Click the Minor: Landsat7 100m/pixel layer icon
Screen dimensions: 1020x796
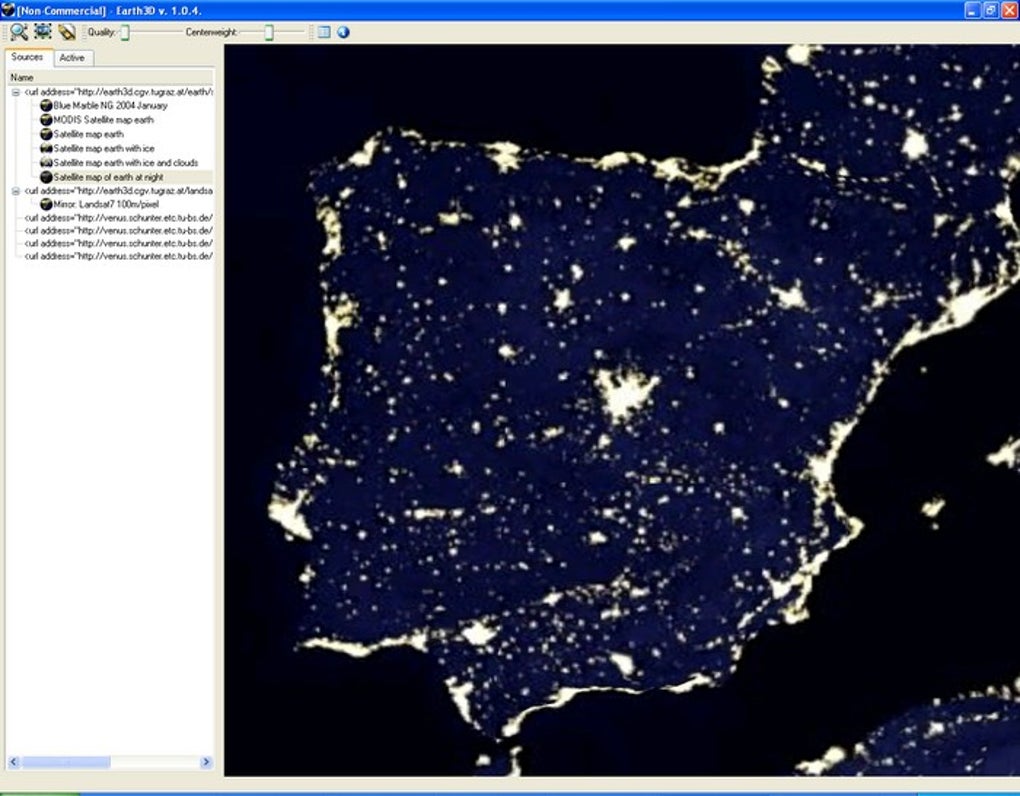point(46,204)
